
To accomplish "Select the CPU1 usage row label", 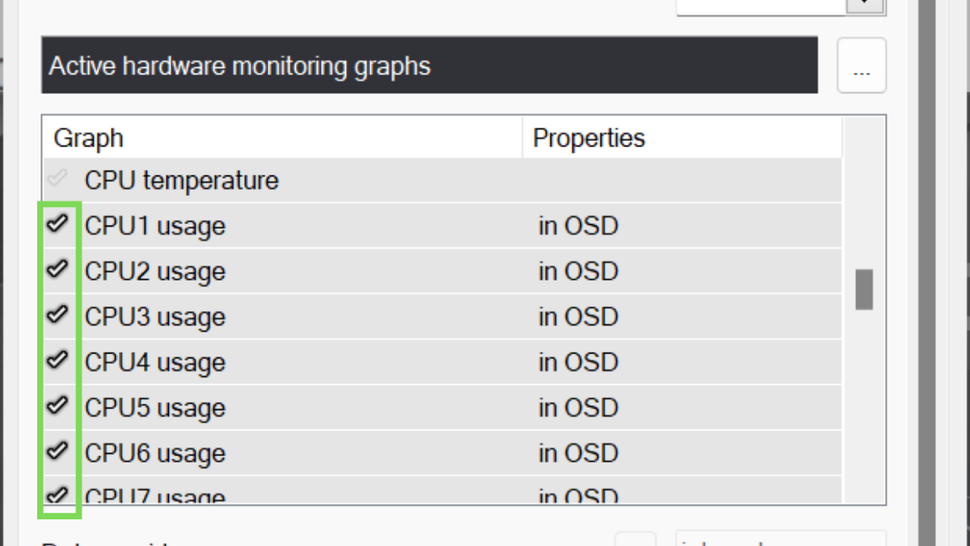I will click(x=155, y=226).
